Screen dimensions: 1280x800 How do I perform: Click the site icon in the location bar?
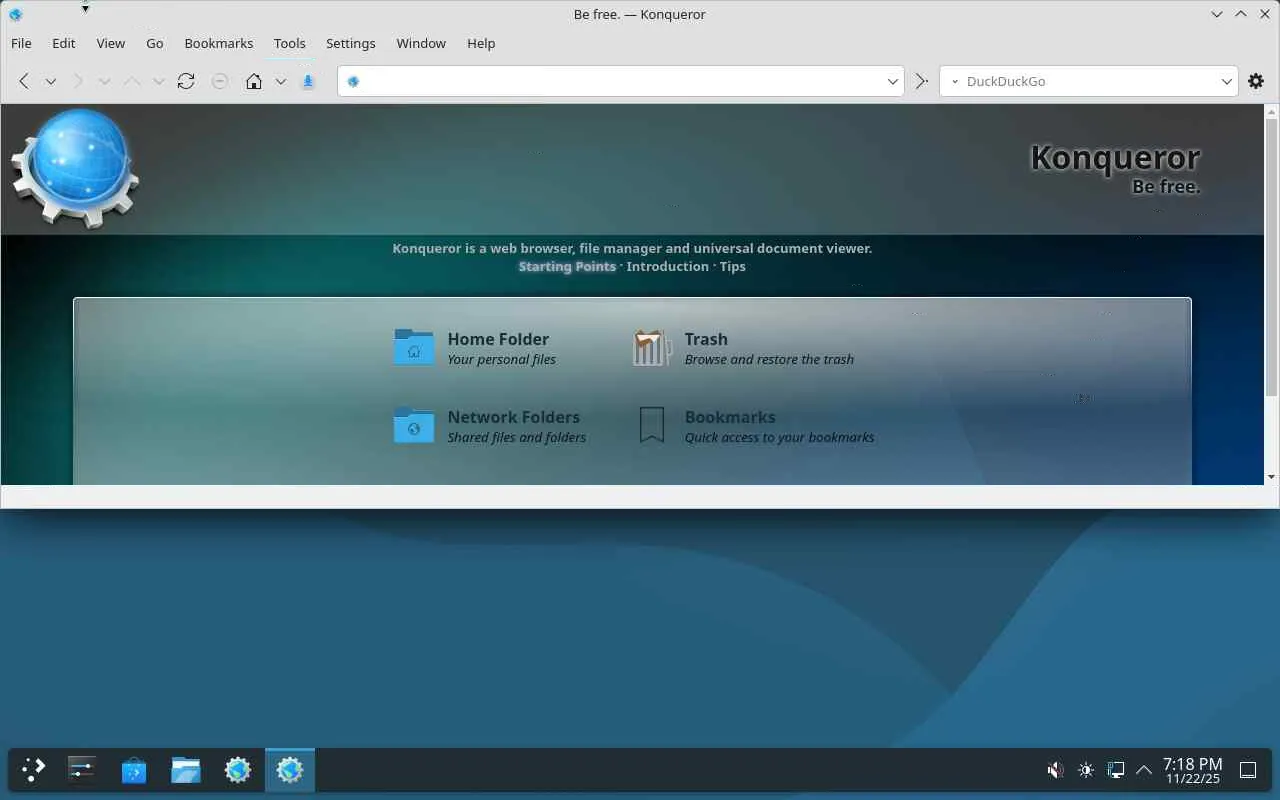pos(353,81)
